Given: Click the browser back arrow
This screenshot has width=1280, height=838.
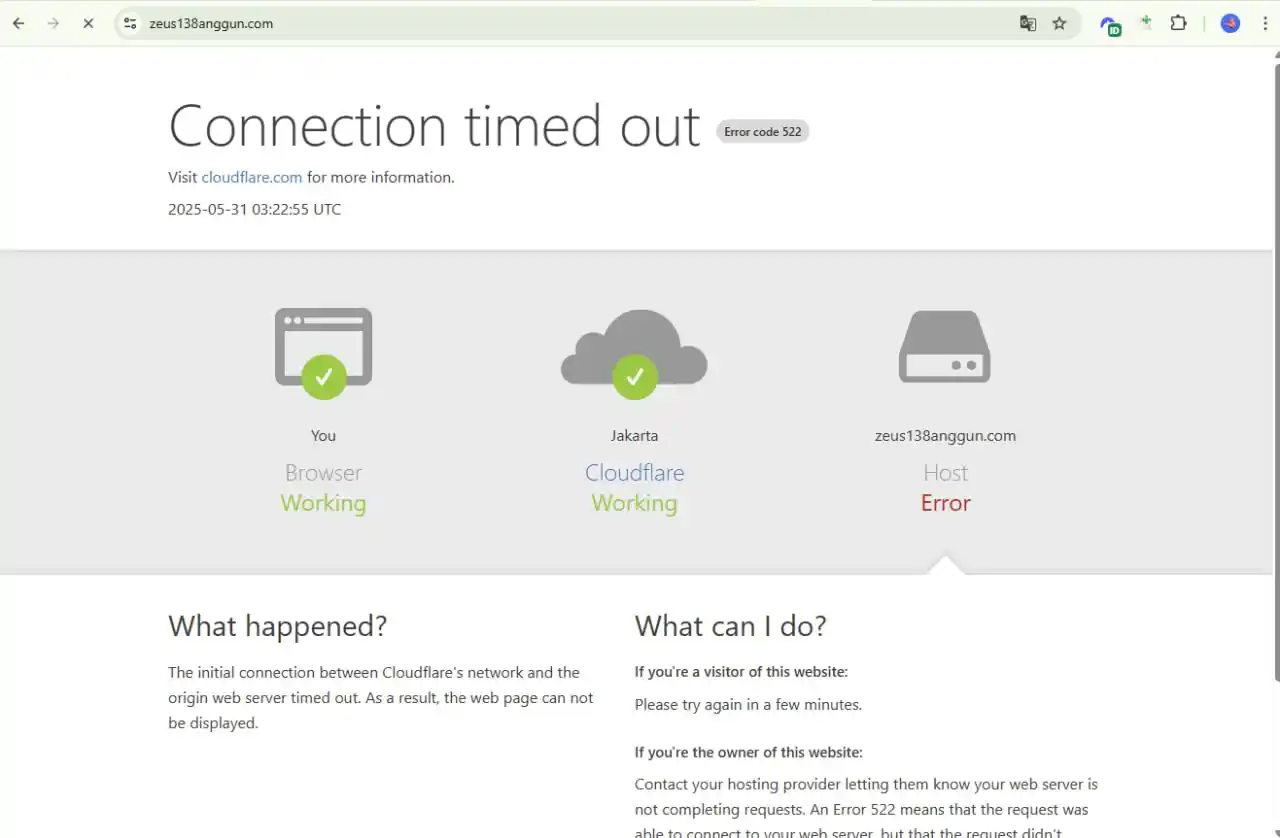Looking at the screenshot, I should [x=18, y=23].
